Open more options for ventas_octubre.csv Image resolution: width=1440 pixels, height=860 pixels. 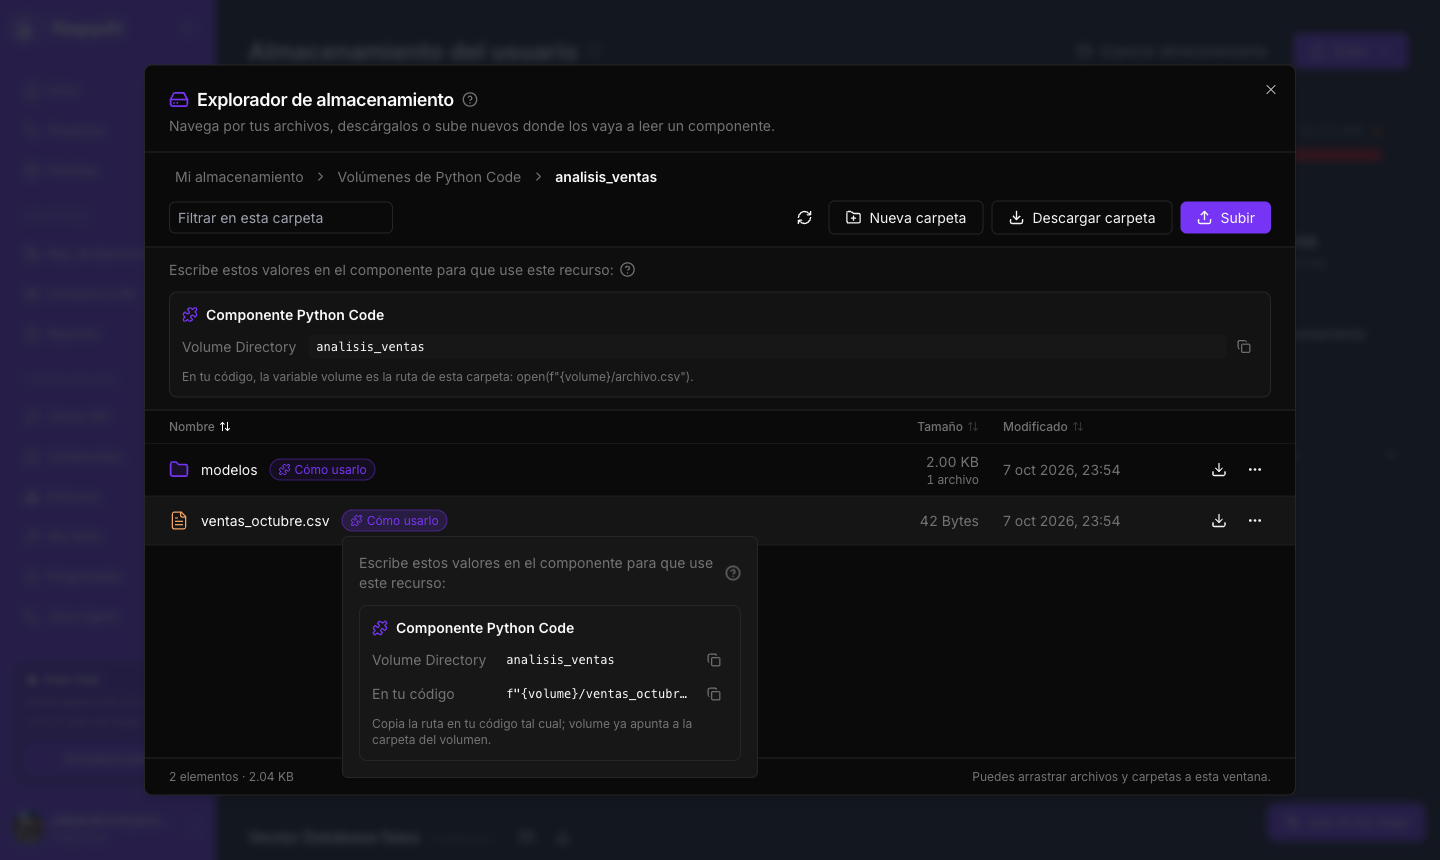[1255, 521]
